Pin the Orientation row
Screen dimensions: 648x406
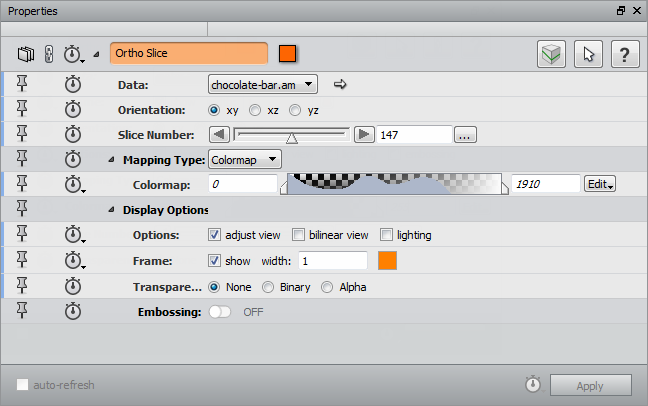click(x=22, y=109)
